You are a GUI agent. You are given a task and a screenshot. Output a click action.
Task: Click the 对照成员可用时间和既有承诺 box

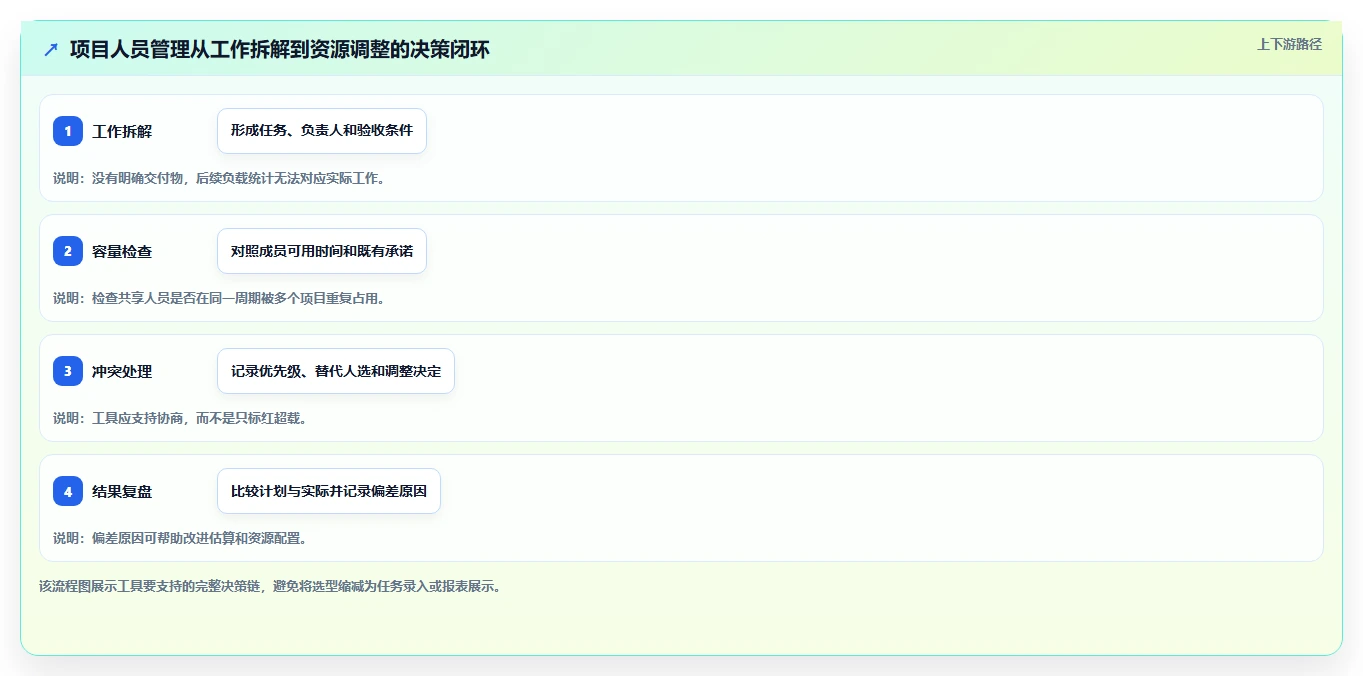[322, 251]
